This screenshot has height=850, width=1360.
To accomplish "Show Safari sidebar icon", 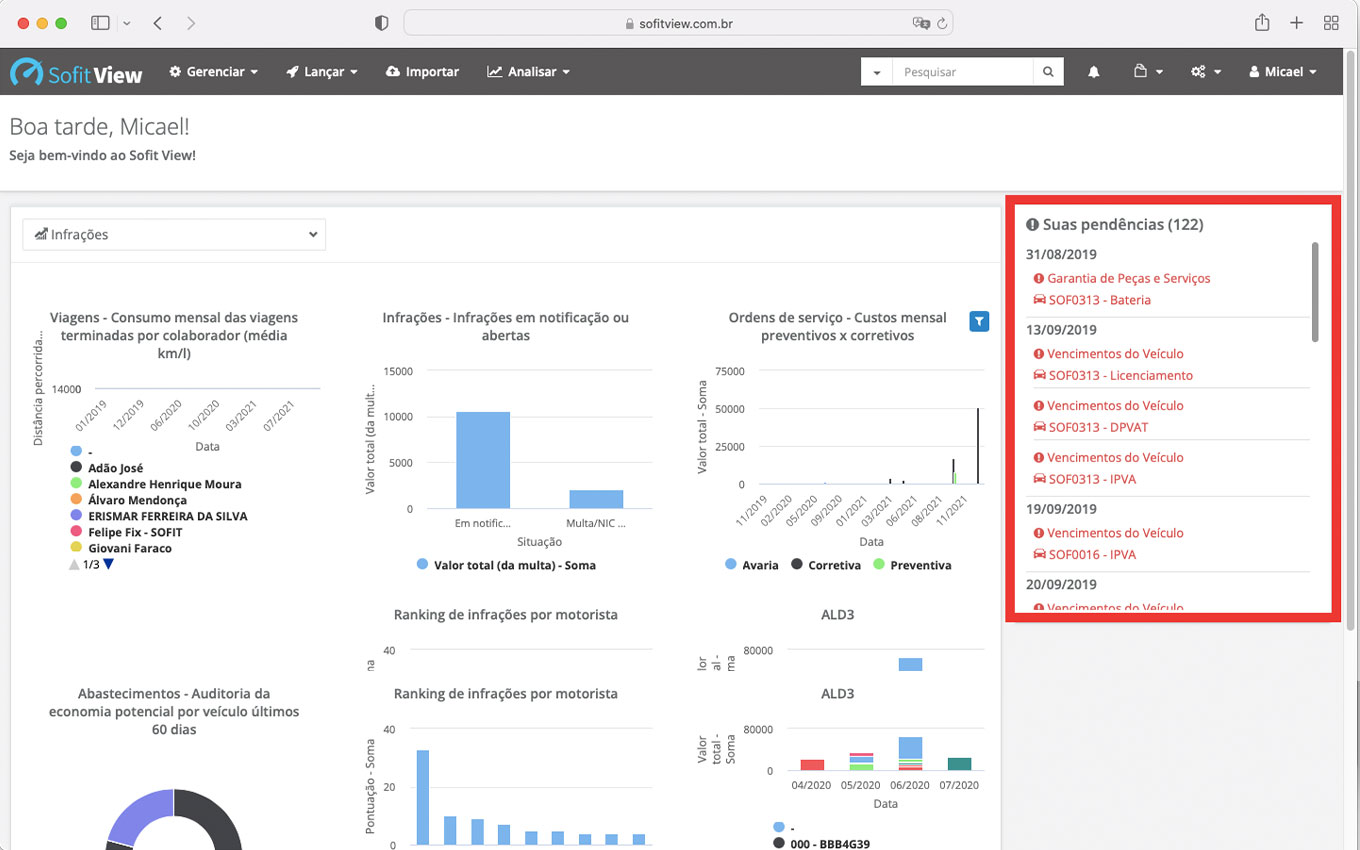I will click(100, 23).
